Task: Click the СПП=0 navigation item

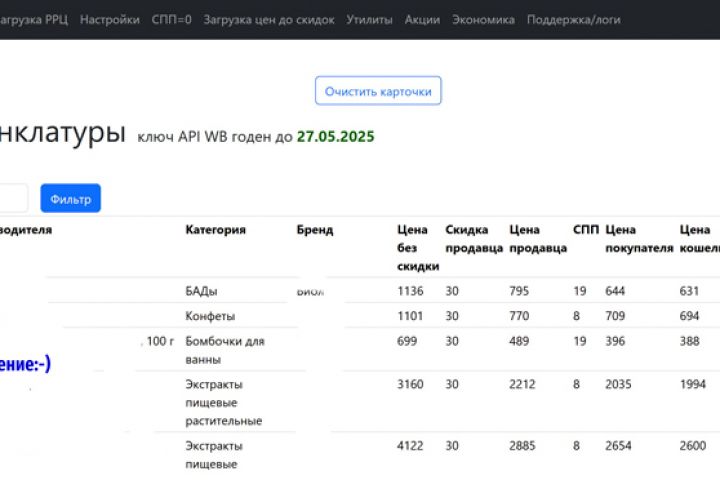Action: [171, 19]
